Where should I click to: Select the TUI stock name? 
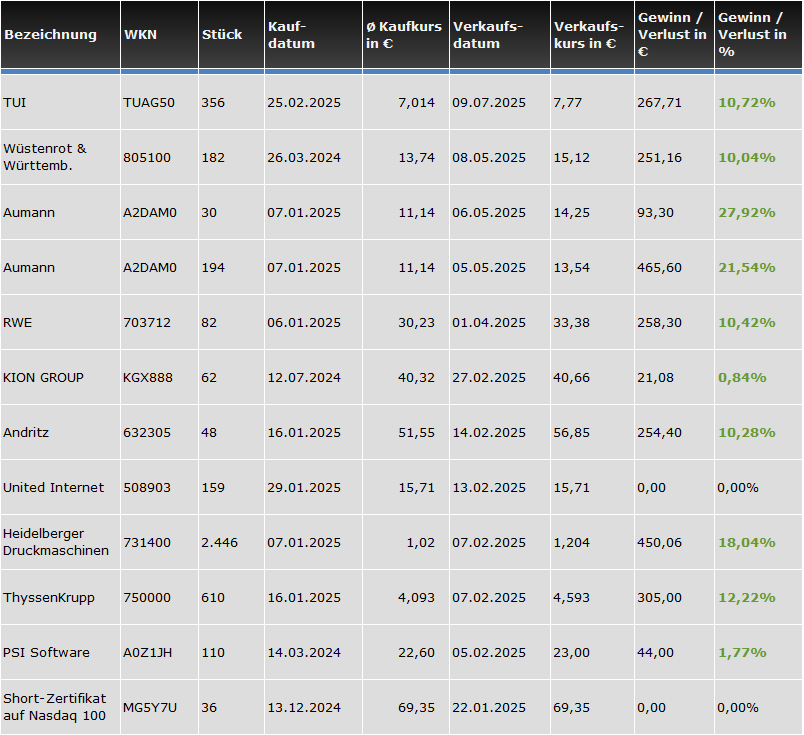click(x=15, y=102)
